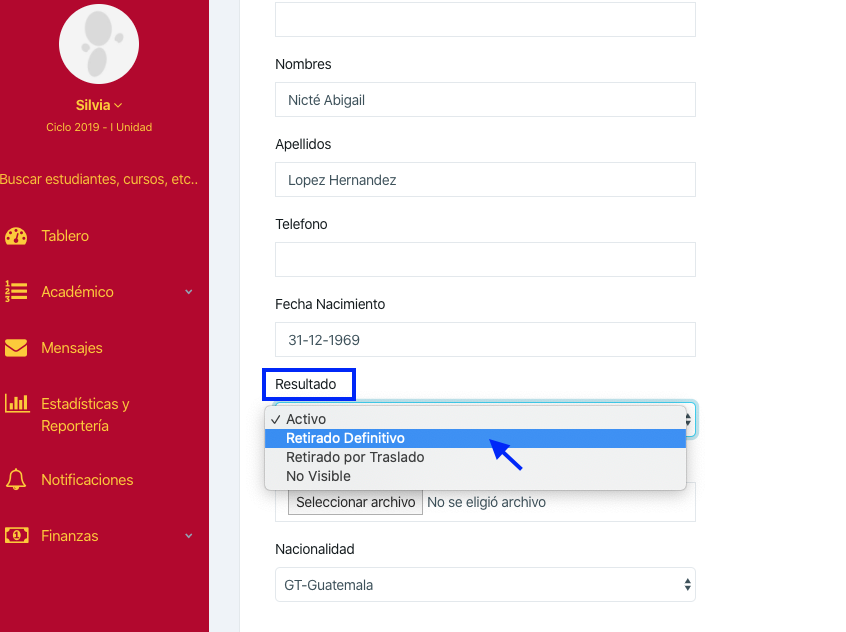
Task: Open the Académico sidebar section
Action: [77, 292]
